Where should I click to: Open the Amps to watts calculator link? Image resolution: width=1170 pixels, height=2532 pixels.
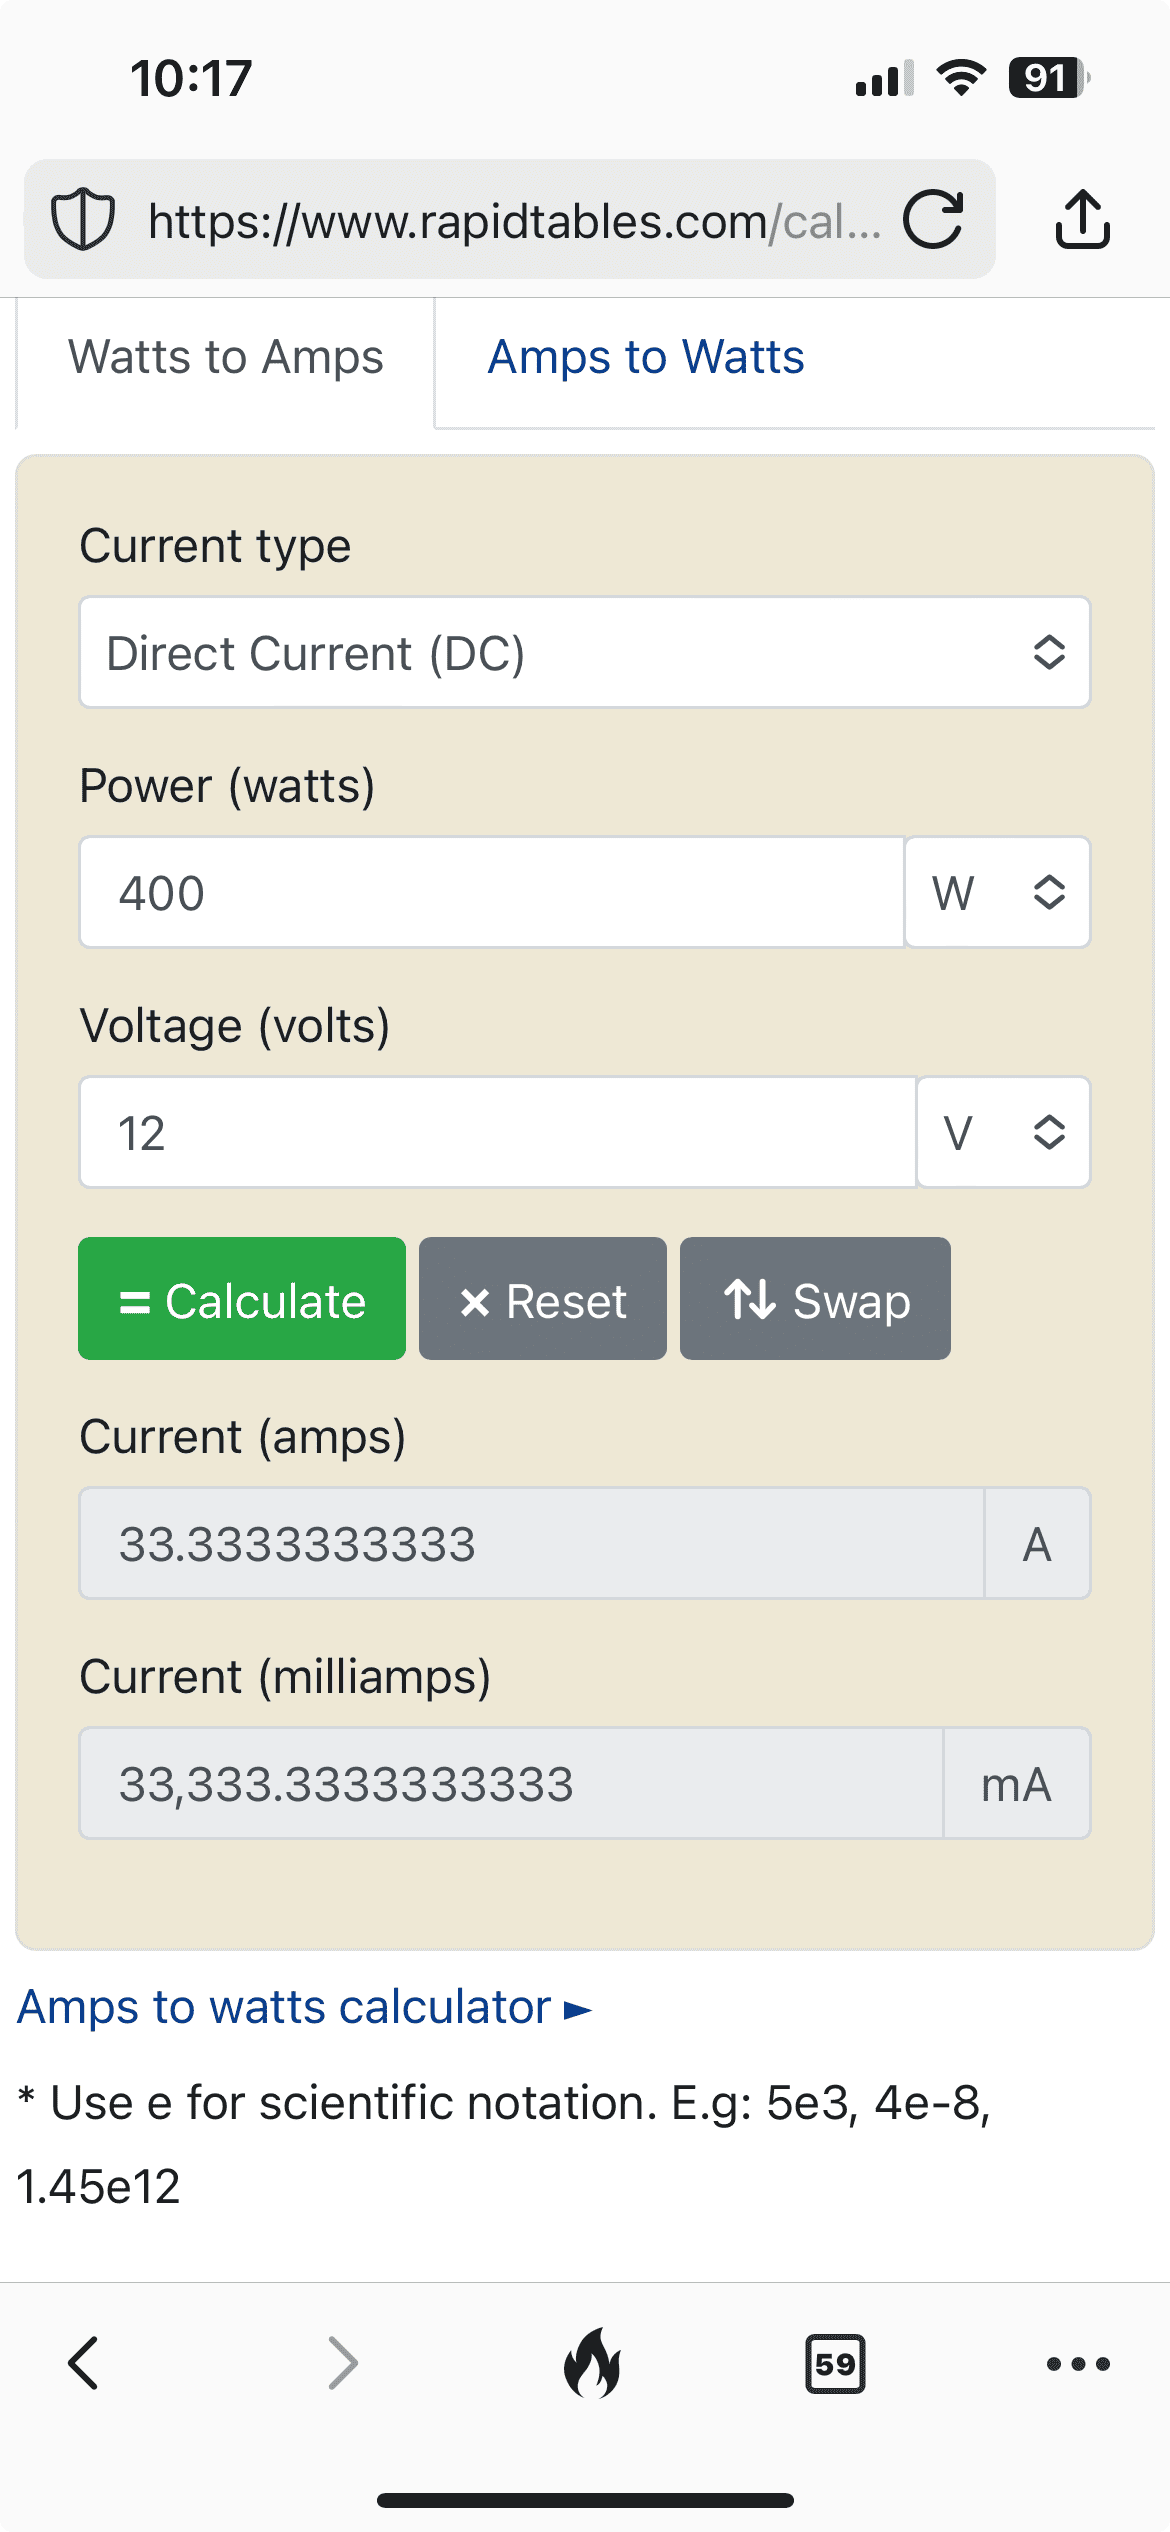pyautogui.click(x=305, y=2007)
